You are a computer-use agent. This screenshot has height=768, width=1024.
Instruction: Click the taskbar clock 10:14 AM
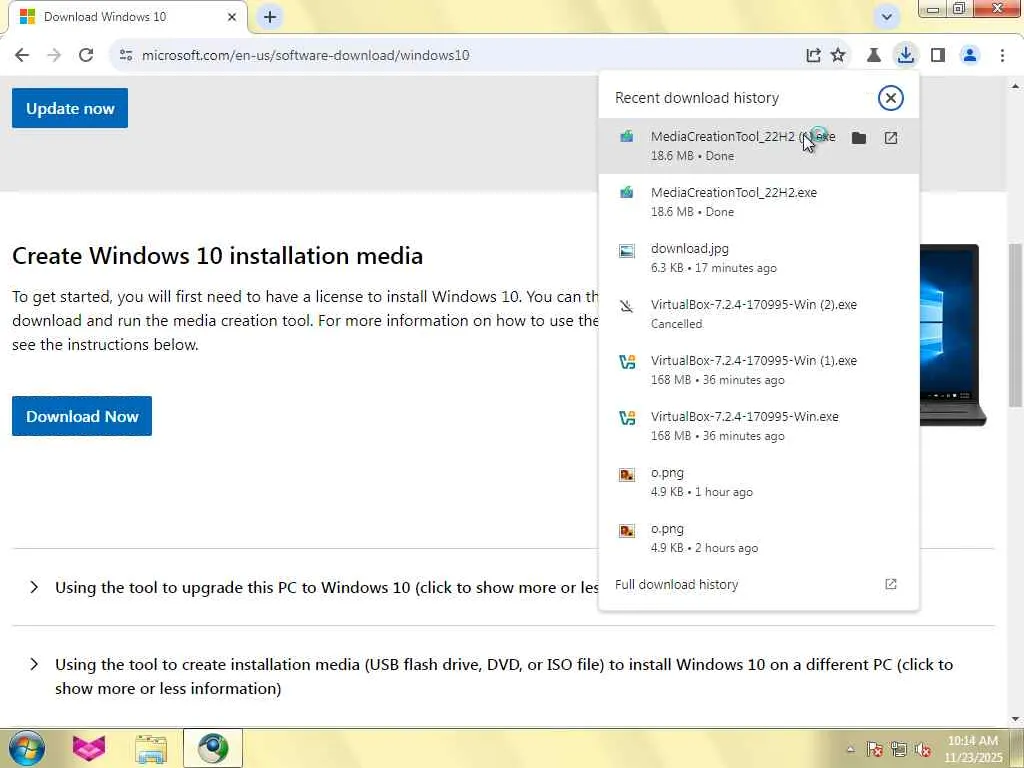(972, 749)
